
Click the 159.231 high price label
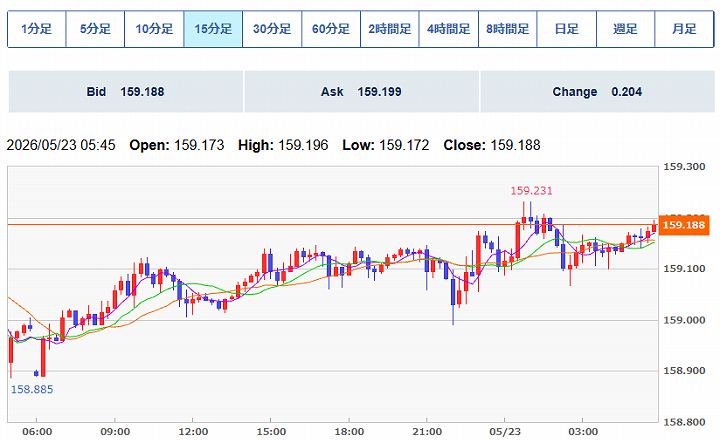pos(531,191)
